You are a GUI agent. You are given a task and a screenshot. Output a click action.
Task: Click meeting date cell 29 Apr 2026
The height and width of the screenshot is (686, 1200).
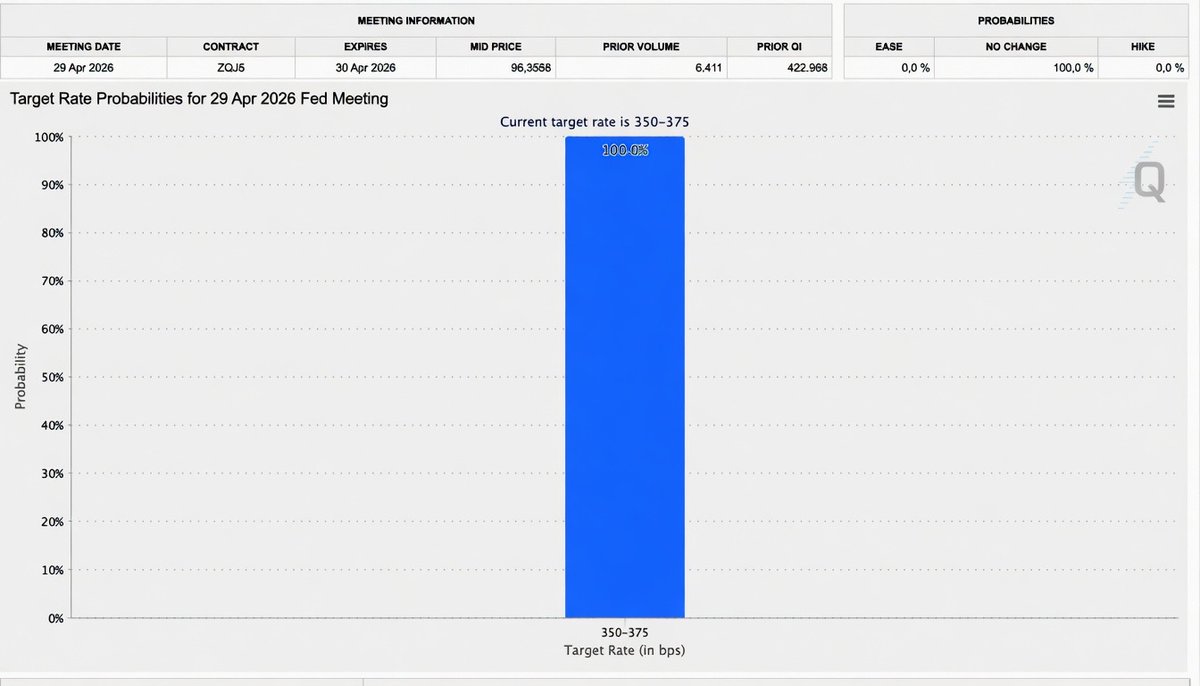83,67
